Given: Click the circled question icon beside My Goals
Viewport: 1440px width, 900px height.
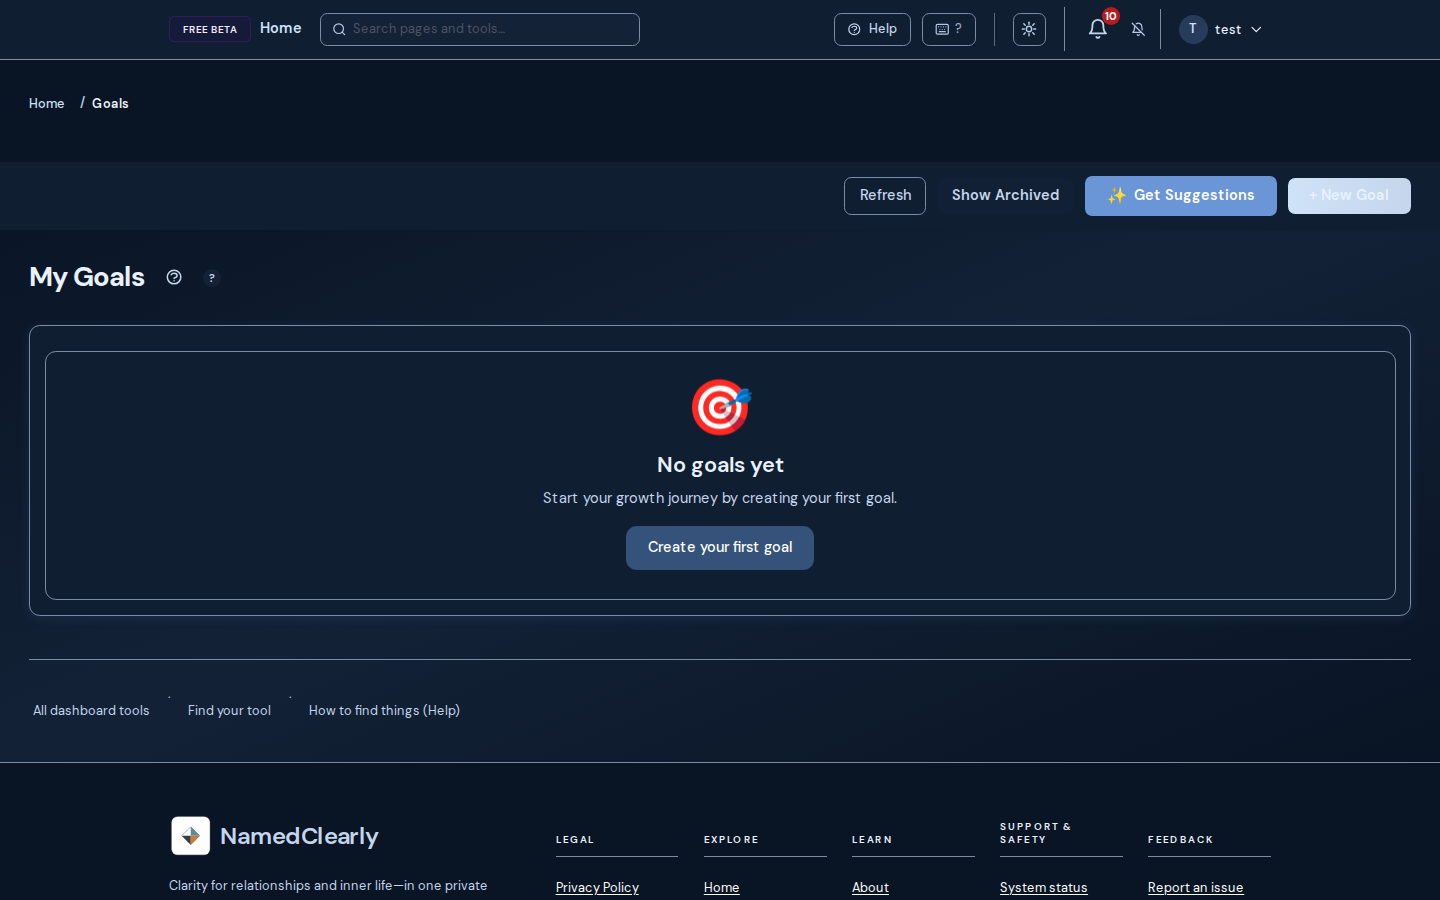Looking at the screenshot, I should click(174, 277).
